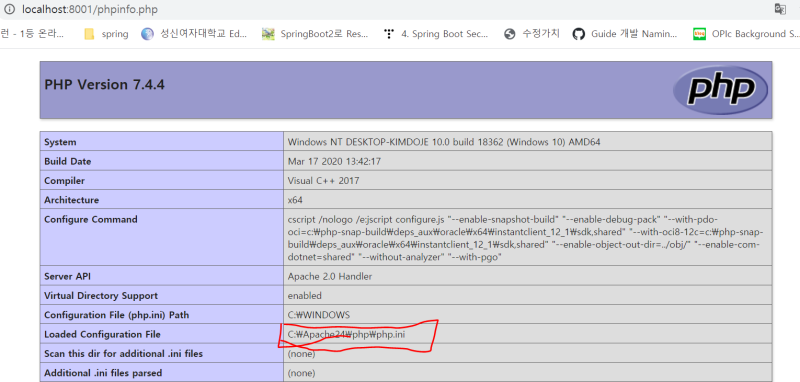
Task: Open the spring bookmarks folder
Action: point(106,34)
